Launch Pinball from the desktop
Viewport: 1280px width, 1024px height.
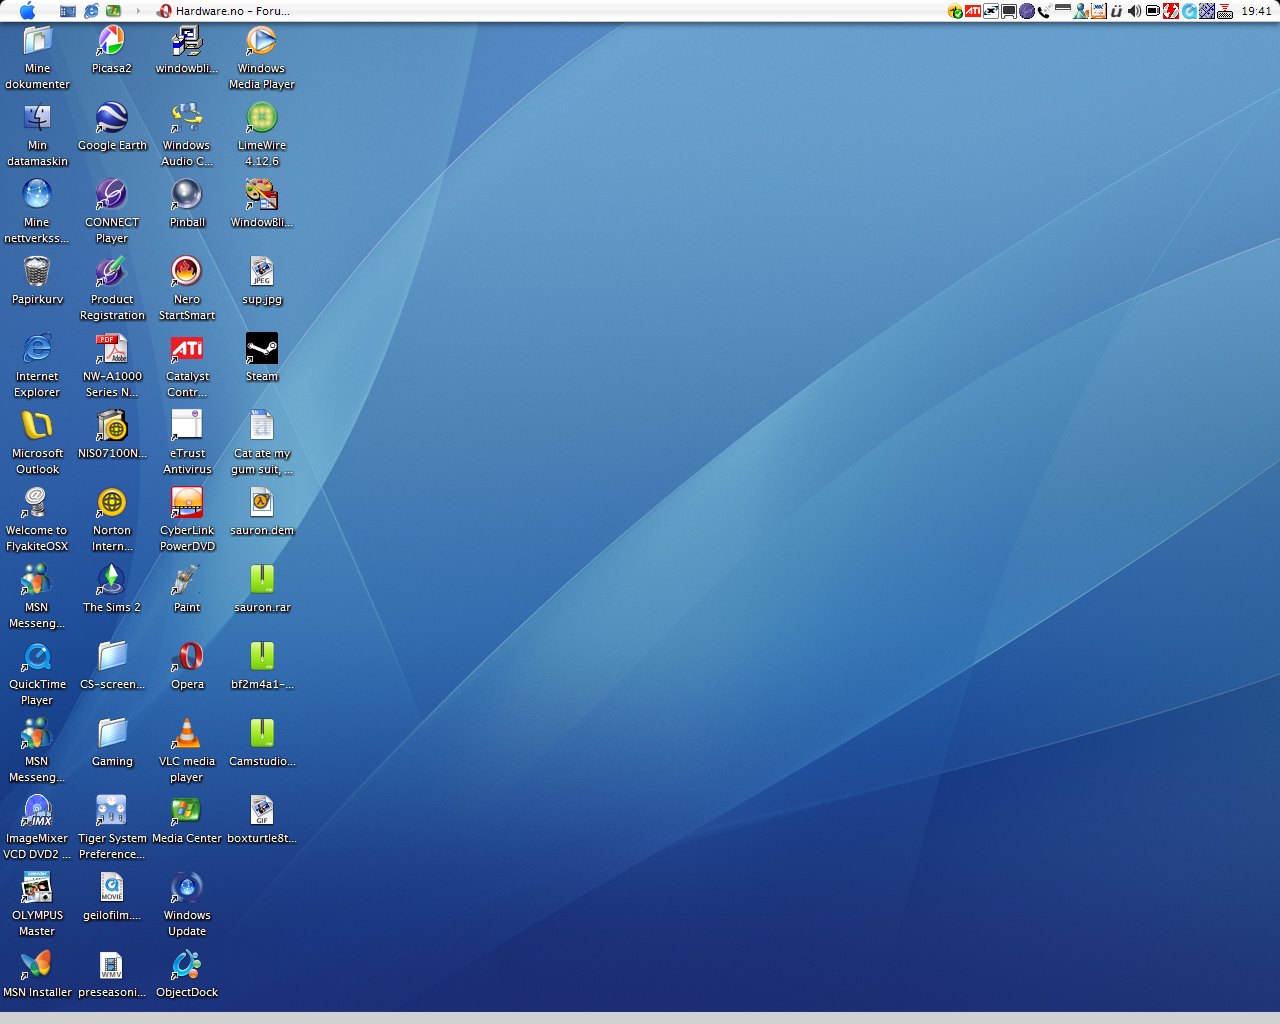[x=187, y=196]
